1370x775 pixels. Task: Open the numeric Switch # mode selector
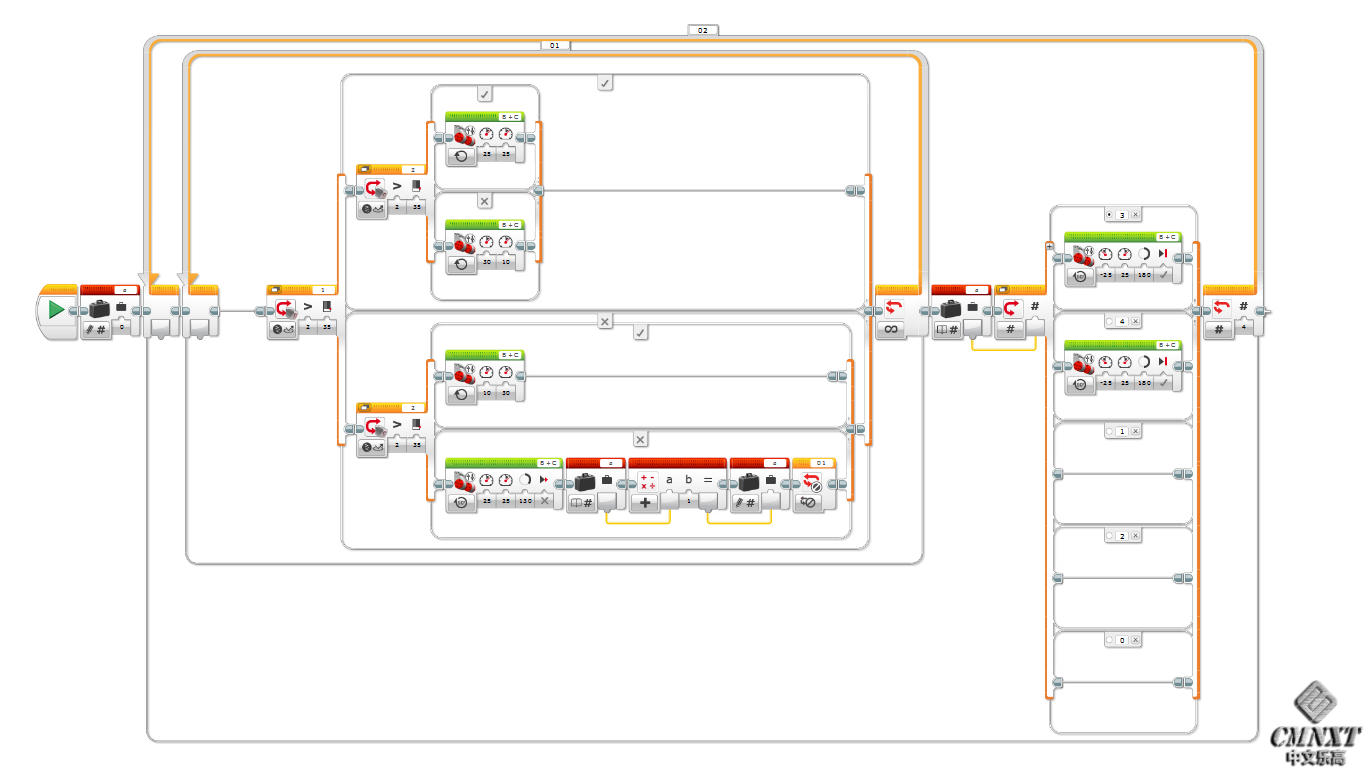(x=1010, y=329)
